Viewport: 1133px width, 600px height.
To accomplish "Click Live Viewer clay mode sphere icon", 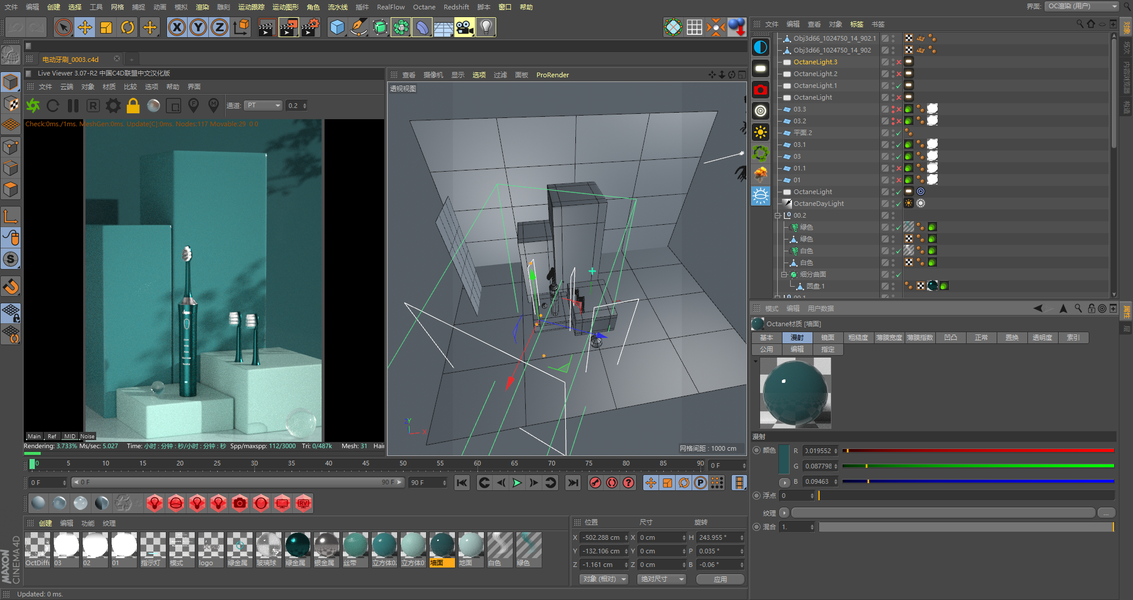I will pos(153,106).
